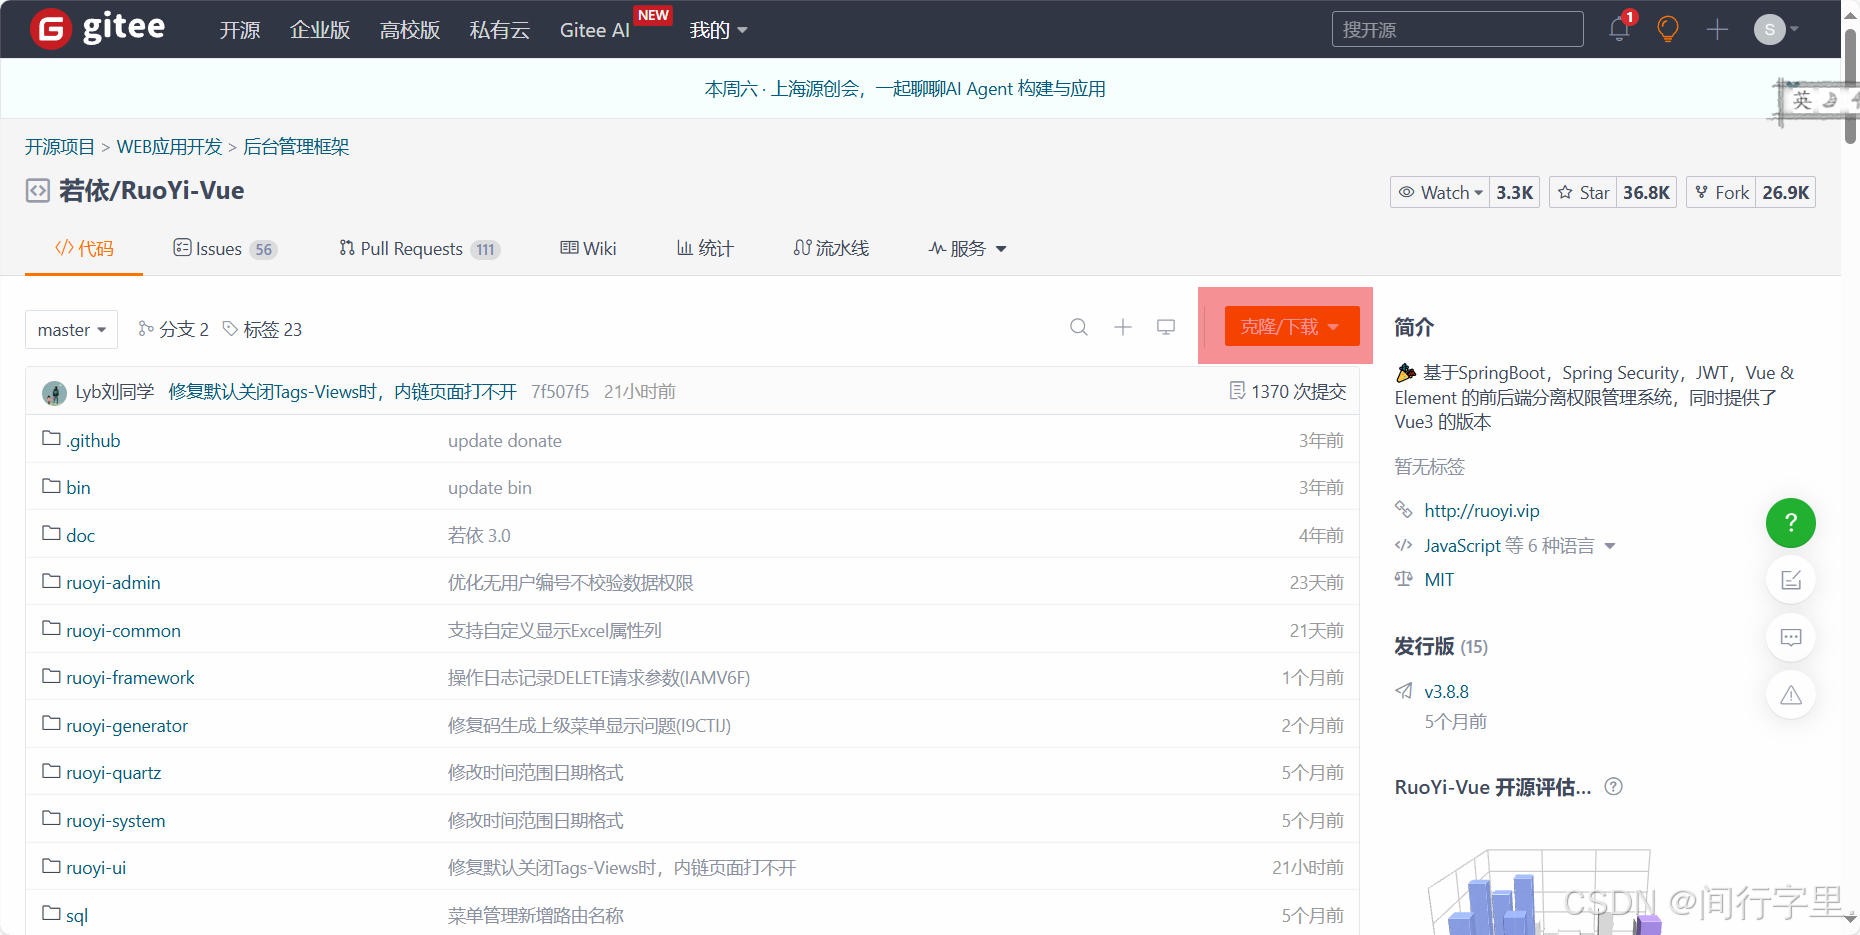Image resolution: width=1860 pixels, height=935 pixels.
Task: View the 3.3K watchers count
Action: [x=1514, y=192]
